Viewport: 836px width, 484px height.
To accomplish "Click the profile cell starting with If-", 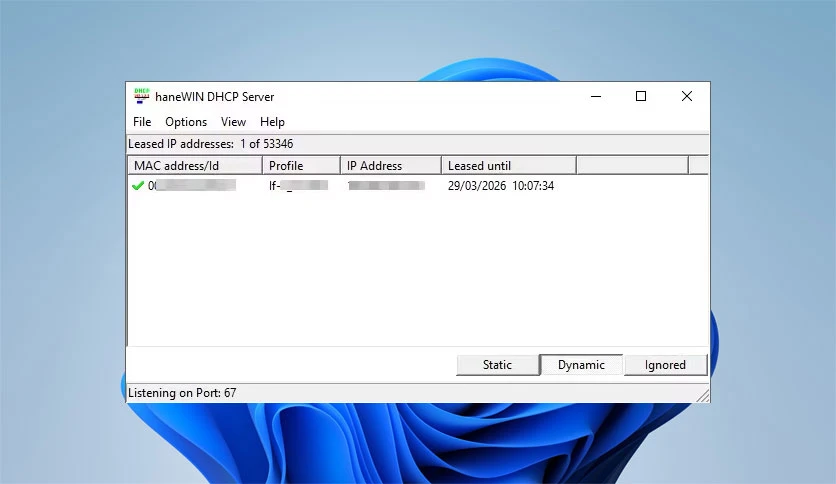I will [298, 185].
